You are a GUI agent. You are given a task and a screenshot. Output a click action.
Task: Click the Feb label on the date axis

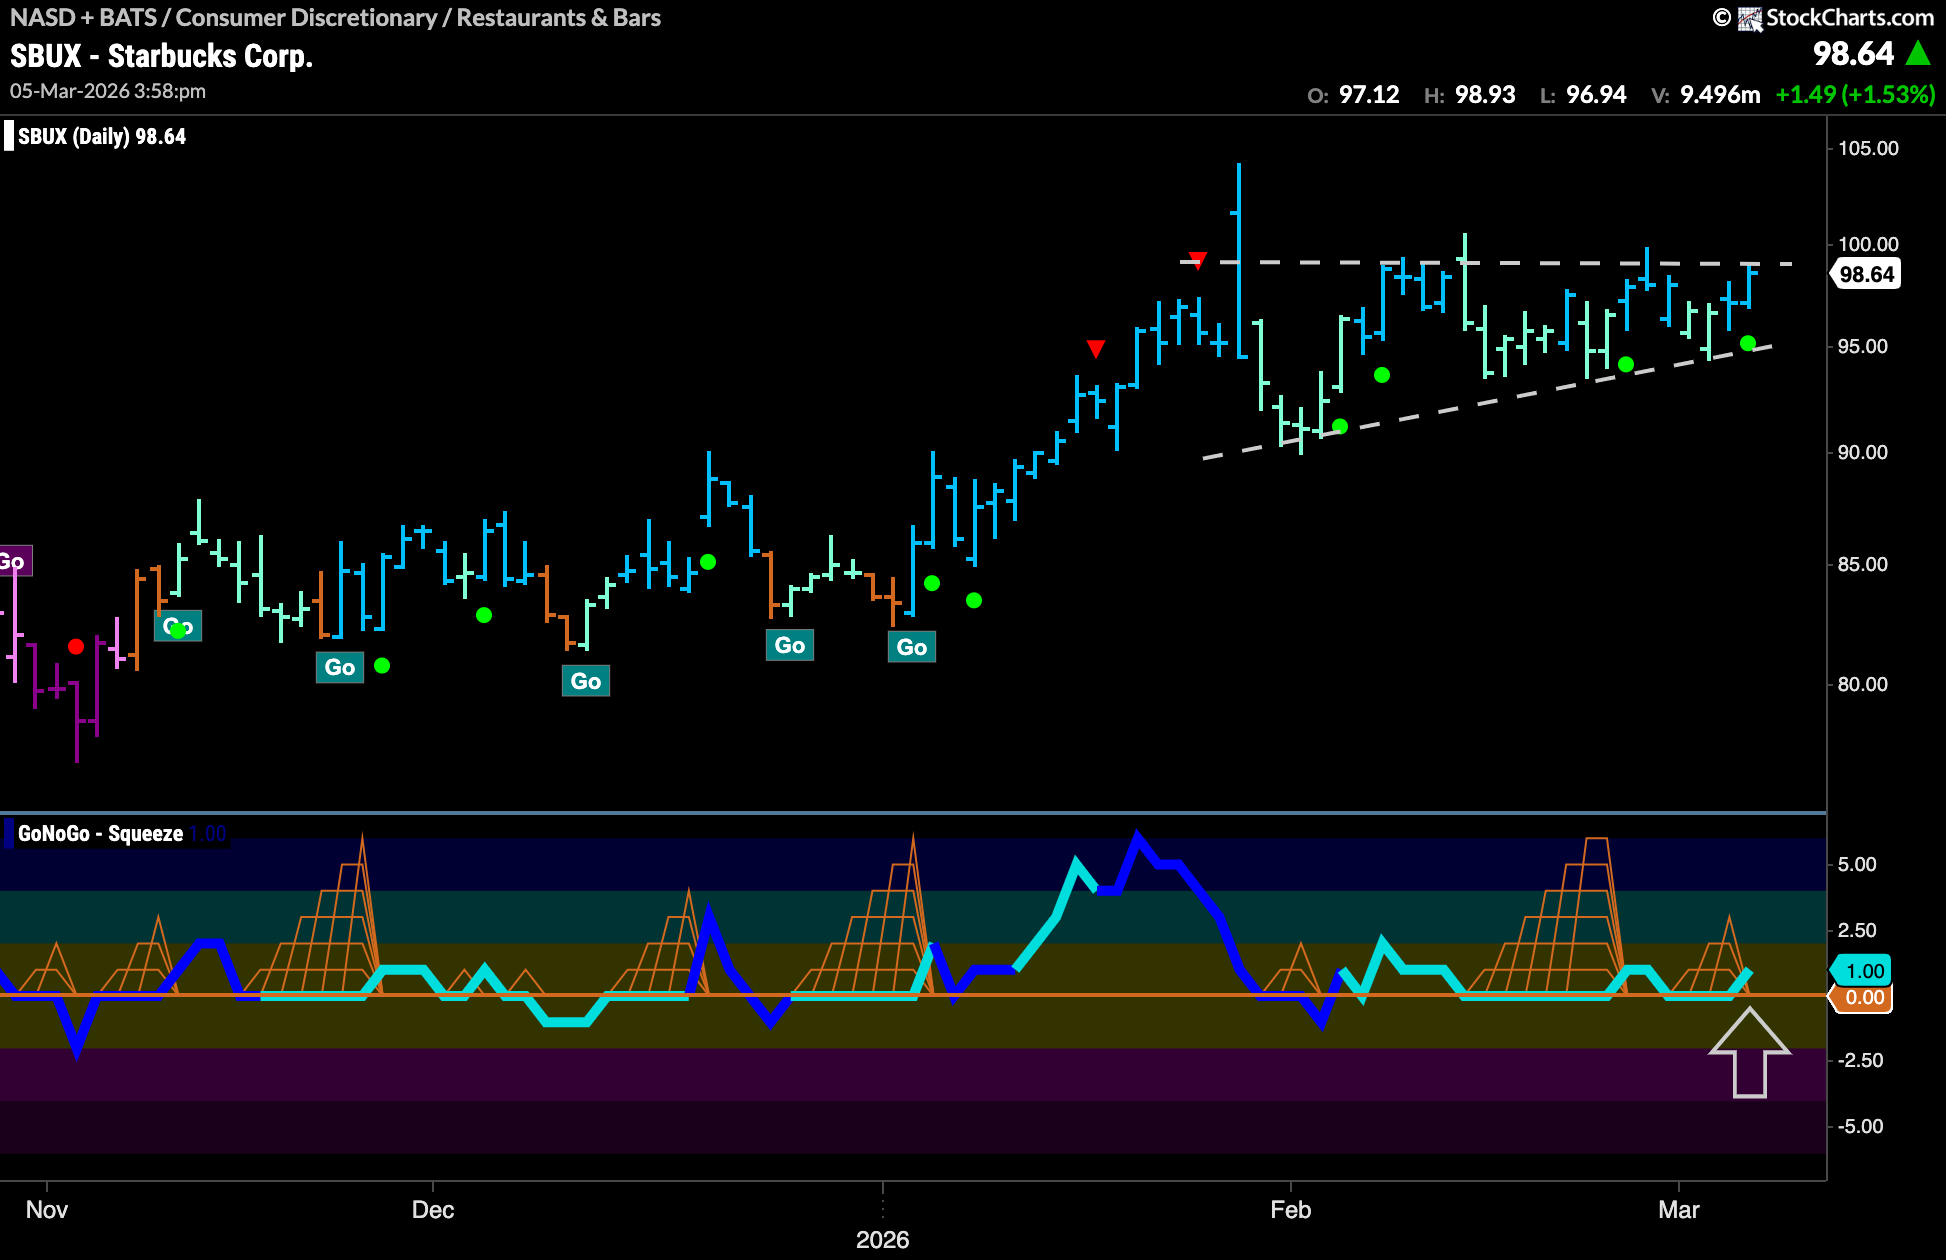pos(1291,1210)
